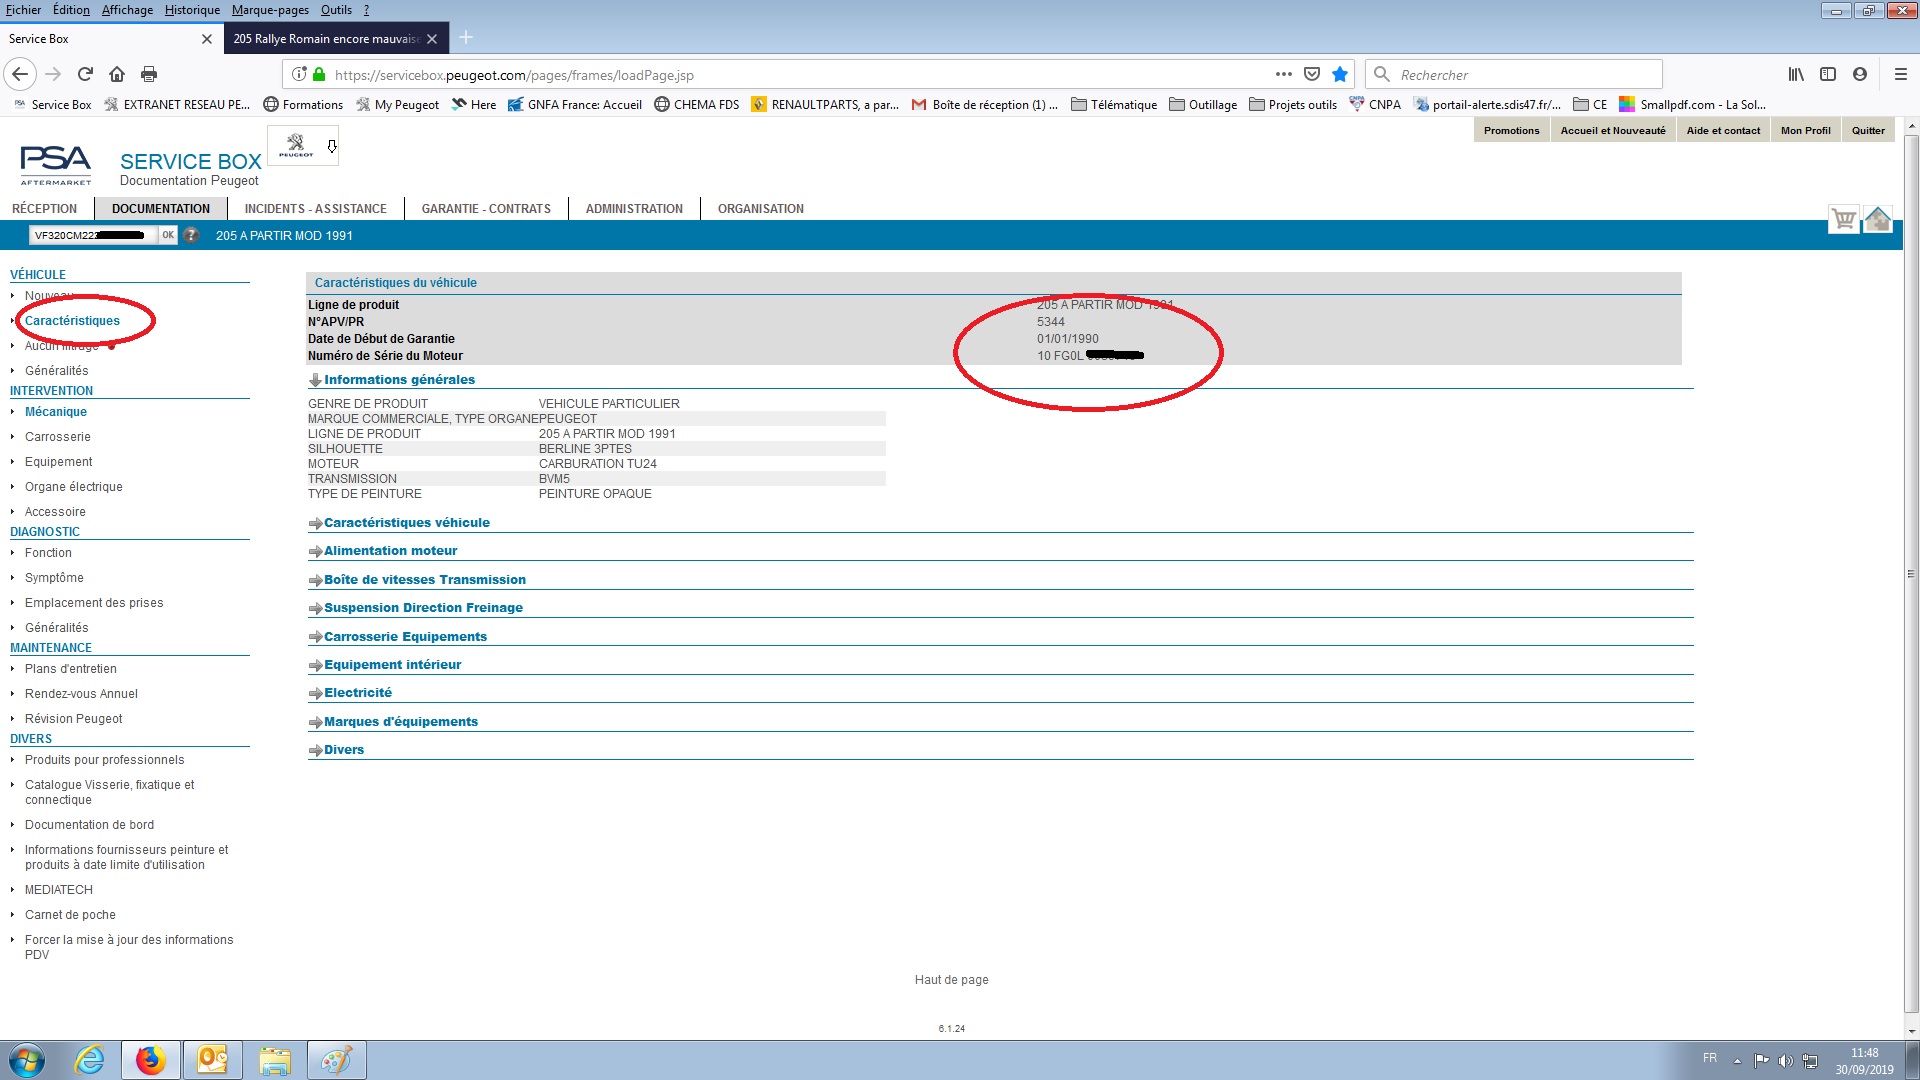Image resolution: width=1920 pixels, height=1080 pixels.
Task: Expand the Suspension Direction Freinage section
Action: click(422, 608)
